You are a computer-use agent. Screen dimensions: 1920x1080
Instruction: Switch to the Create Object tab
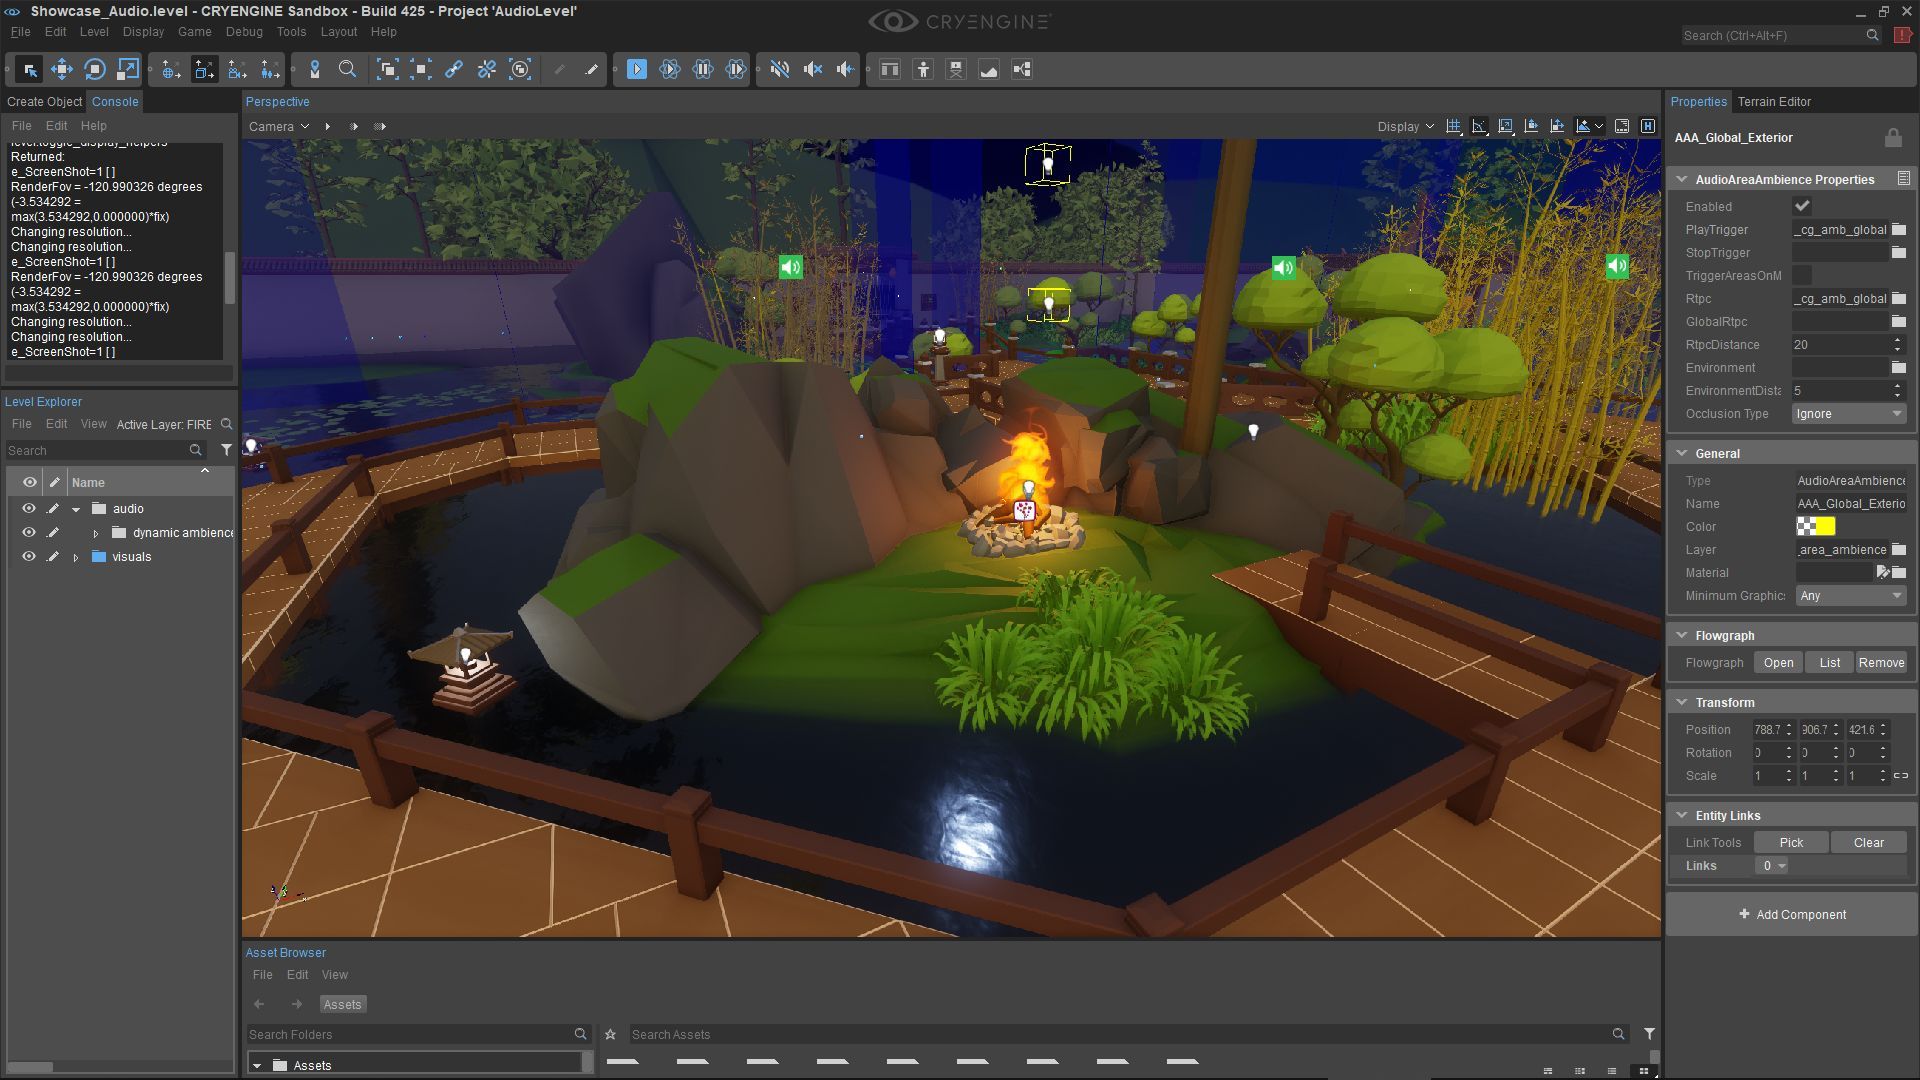click(x=44, y=102)
